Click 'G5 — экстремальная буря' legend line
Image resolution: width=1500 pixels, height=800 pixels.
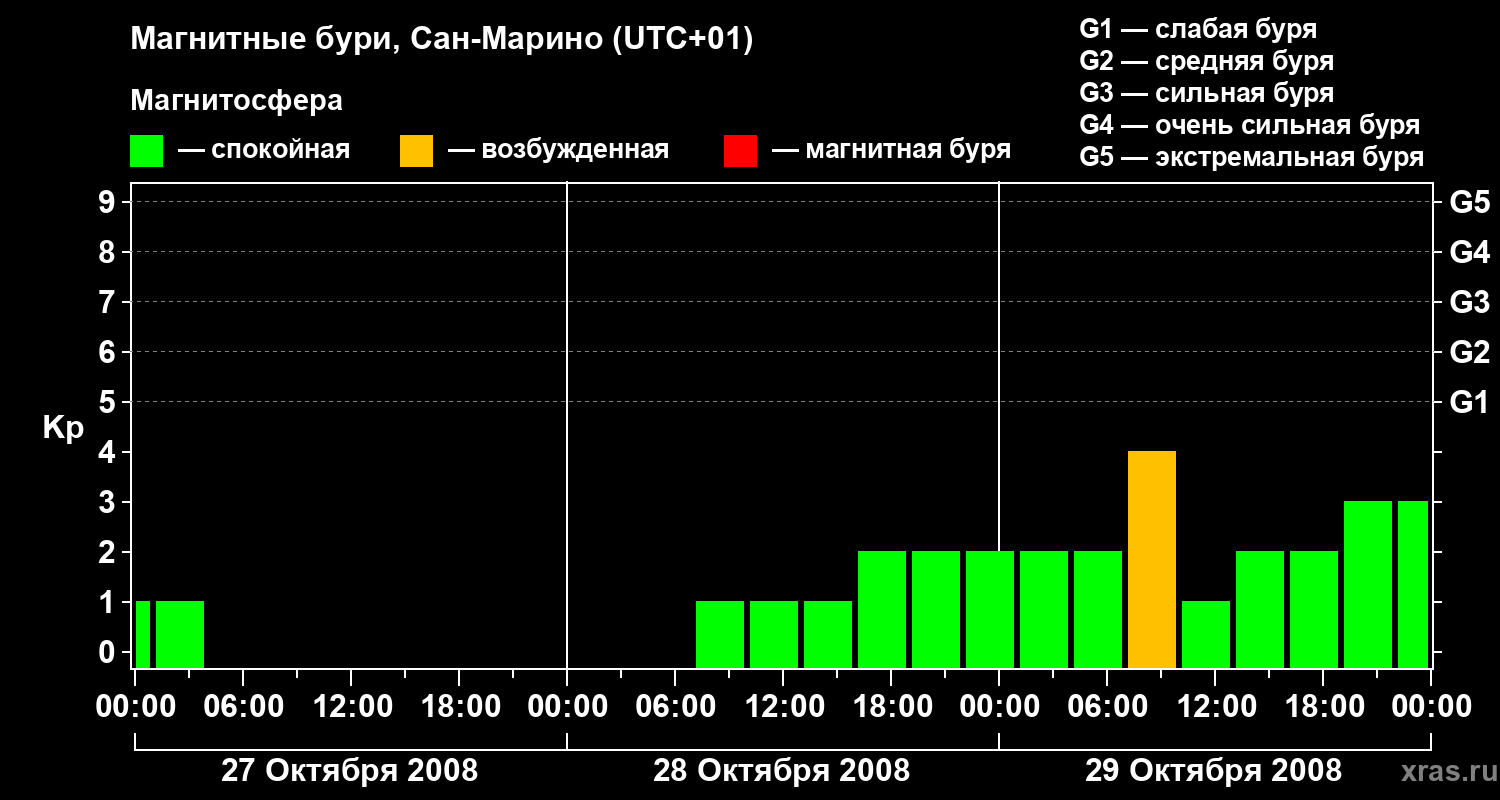tap(1251, 157)
